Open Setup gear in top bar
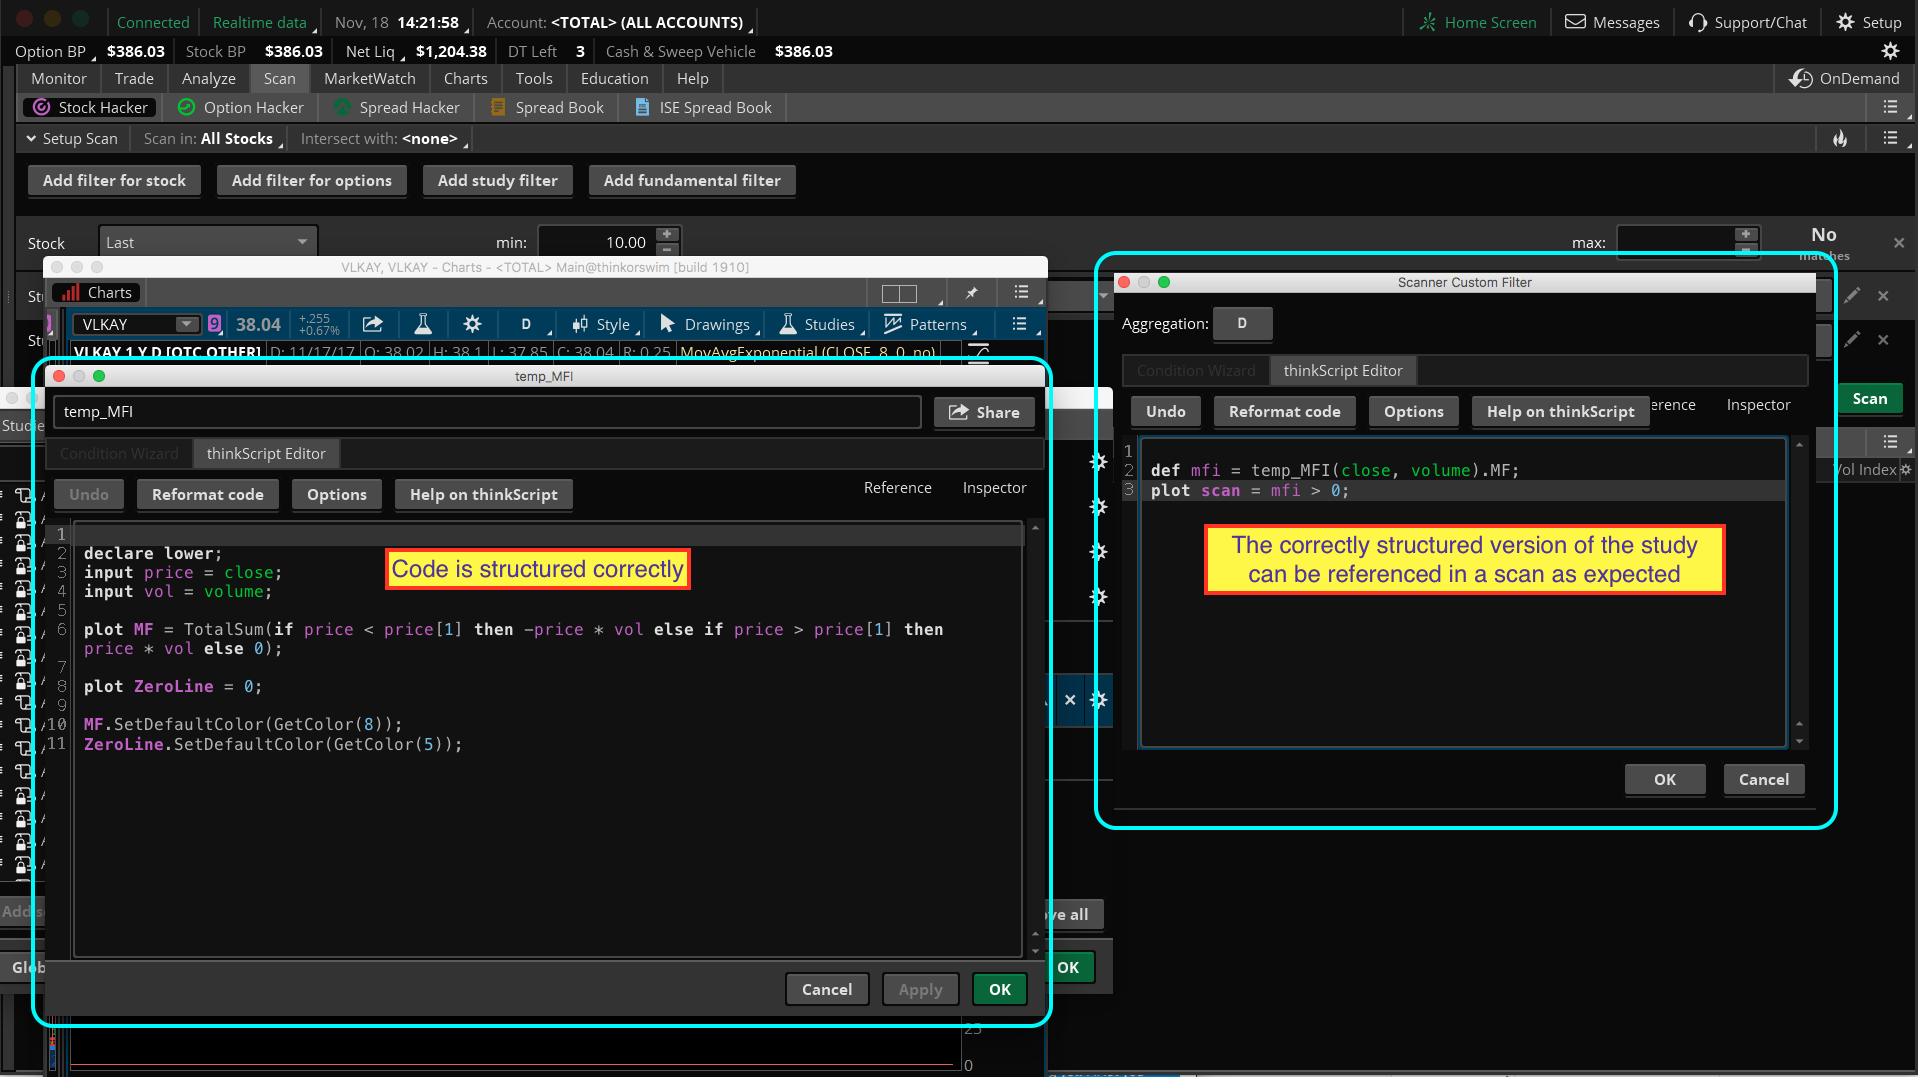This screenshot has height=1077, width=1918. pos(1869,22)
